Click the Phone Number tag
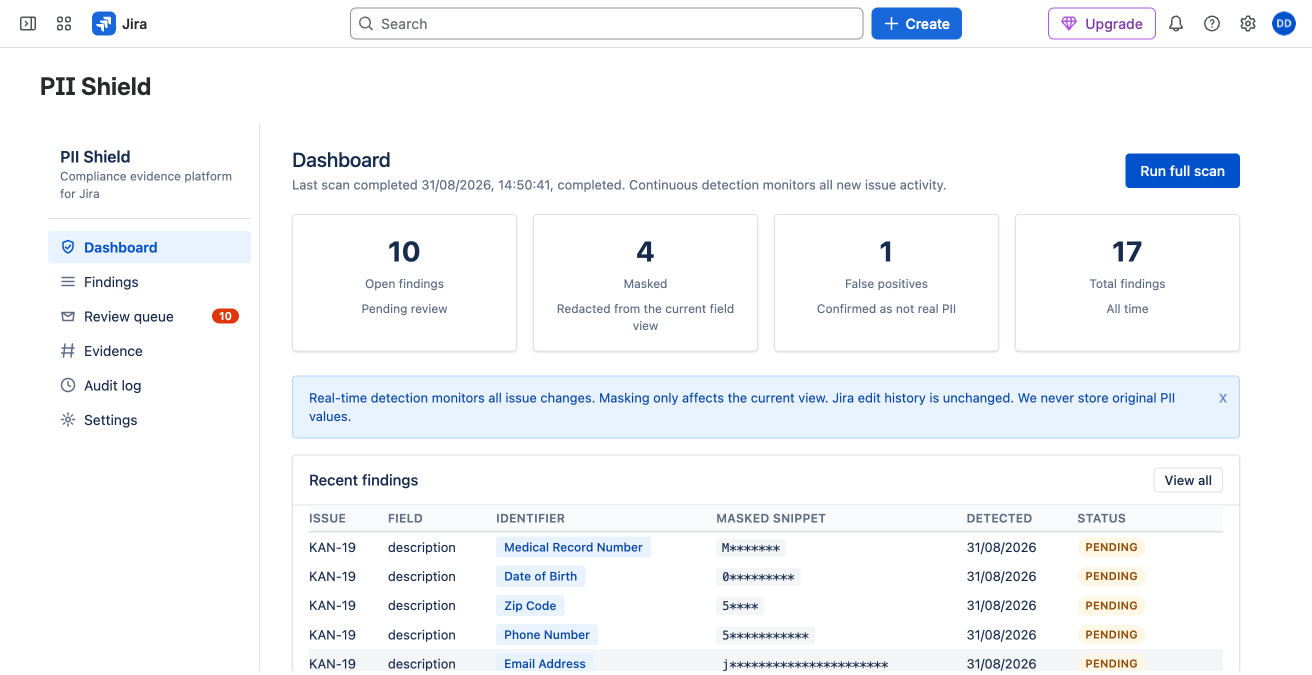1312x675 pixels. point(547,634)
